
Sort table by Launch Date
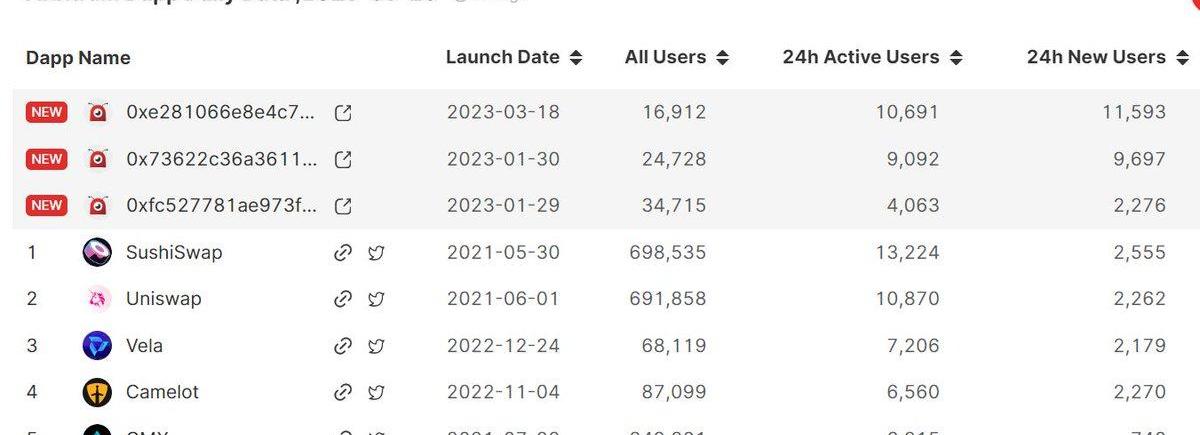514,58
